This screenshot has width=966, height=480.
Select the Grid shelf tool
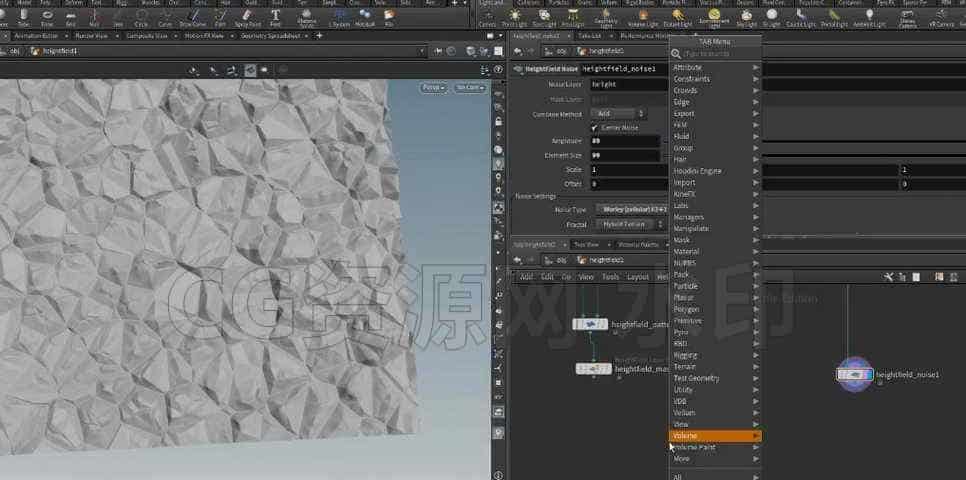point(71,17)
